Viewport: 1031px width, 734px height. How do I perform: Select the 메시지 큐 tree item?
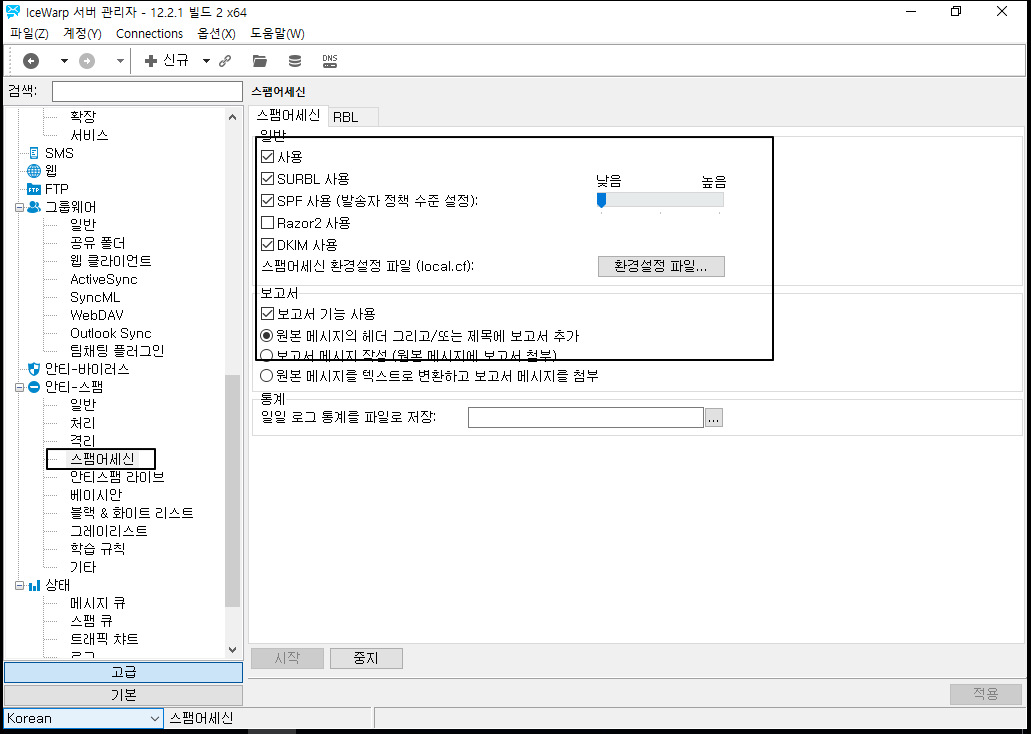pos(97,603)
